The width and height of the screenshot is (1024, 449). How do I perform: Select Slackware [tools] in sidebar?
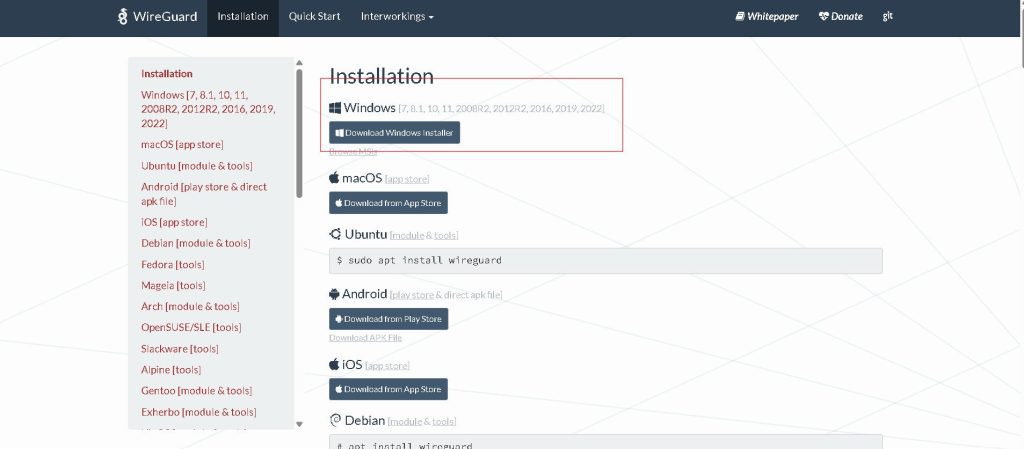(x=180, y=348)
